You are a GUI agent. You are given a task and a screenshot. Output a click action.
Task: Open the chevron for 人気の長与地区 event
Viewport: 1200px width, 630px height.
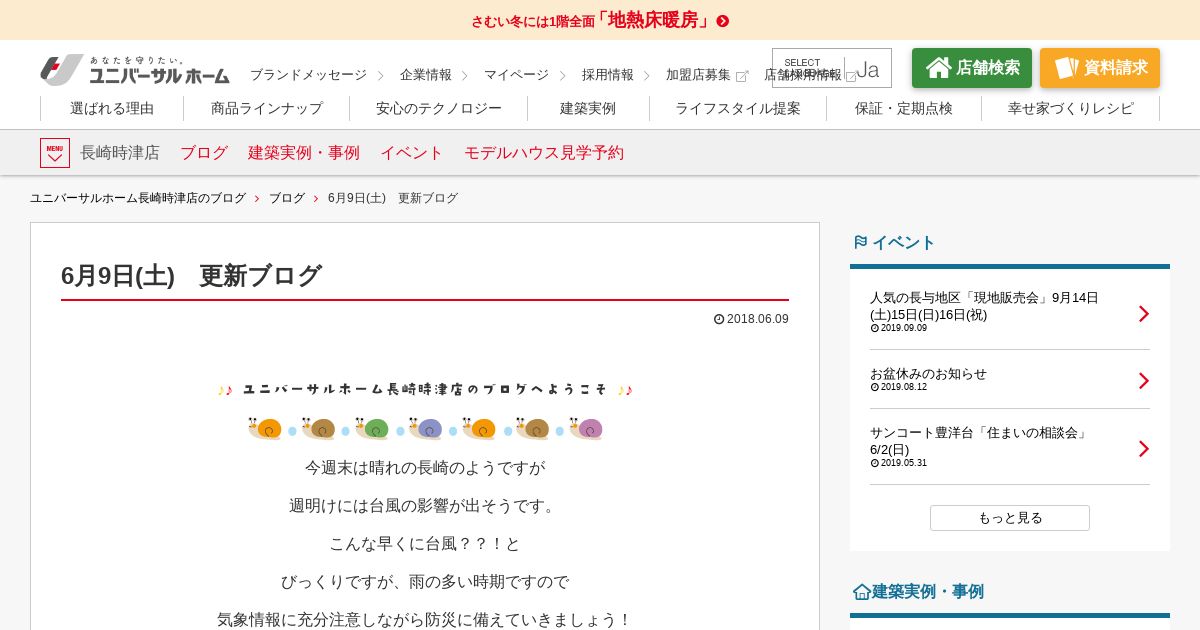[1144, 314]
